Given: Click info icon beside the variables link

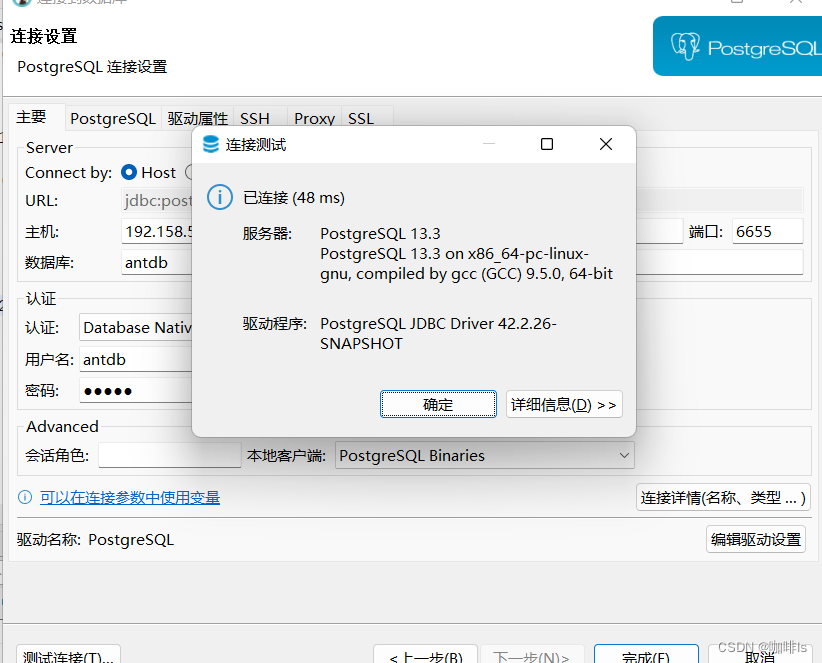Looking at the screenshot, I should coord(25,497).
